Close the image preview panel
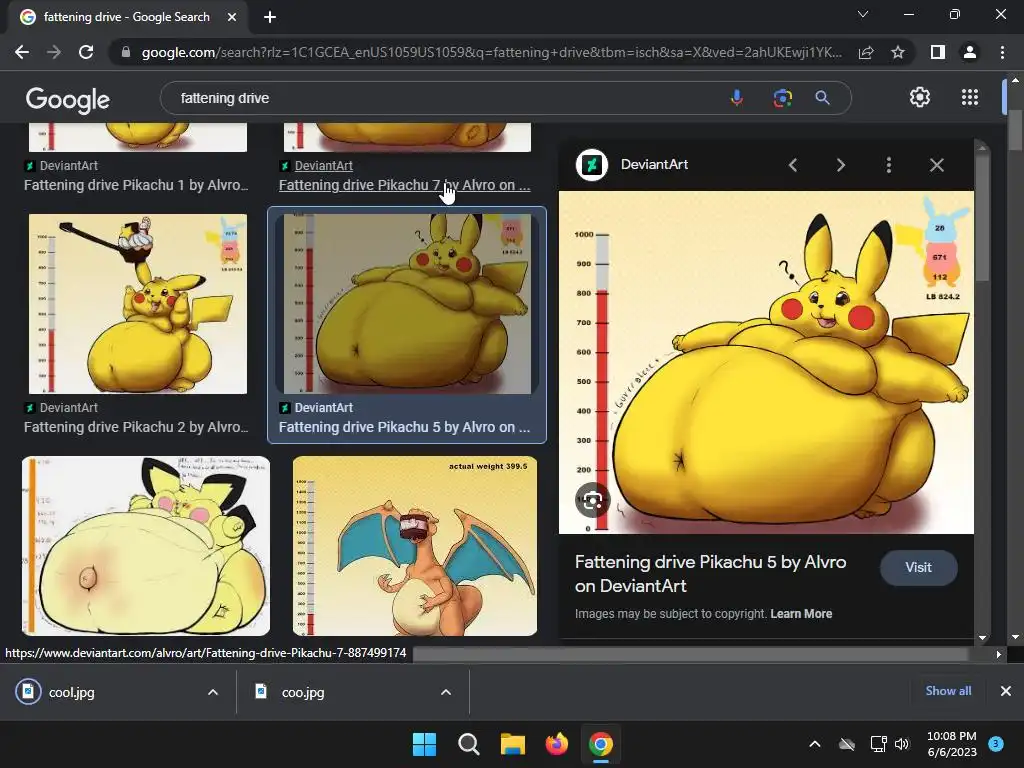This screenshot has width=1024, height=768. [936, 165]
